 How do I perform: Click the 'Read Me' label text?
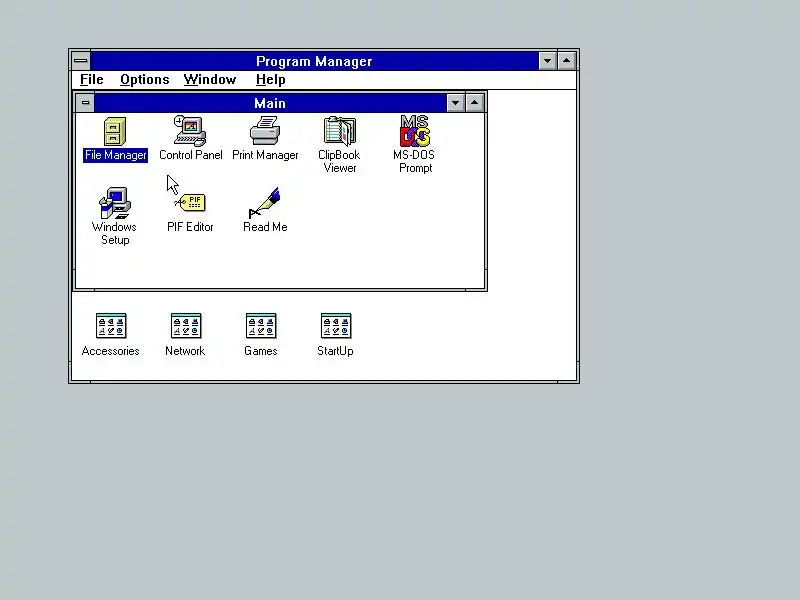tap(265, 227)
